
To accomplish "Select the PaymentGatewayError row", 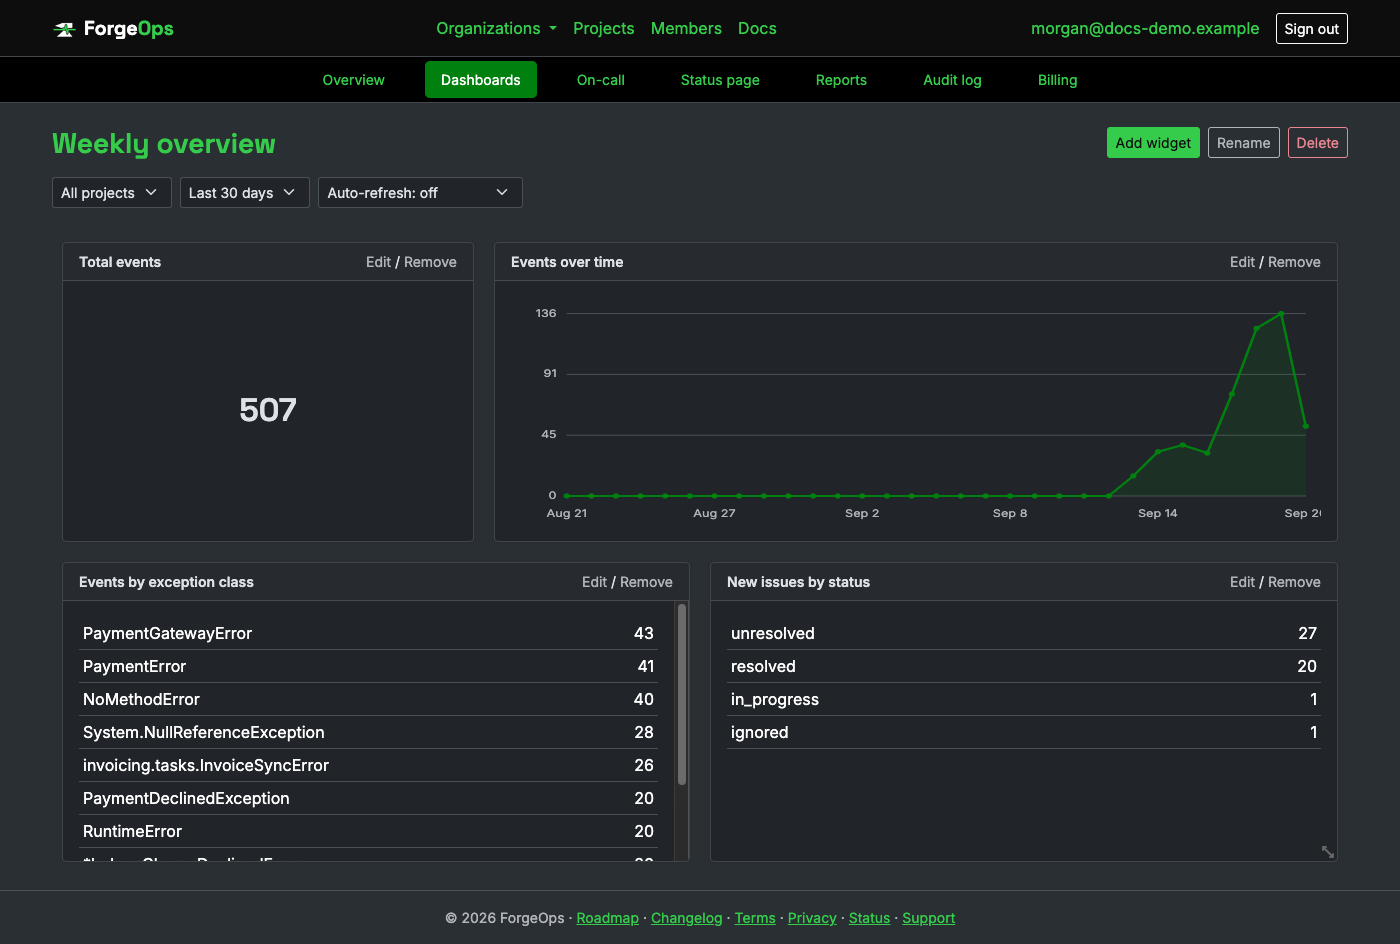I will 368,633.
